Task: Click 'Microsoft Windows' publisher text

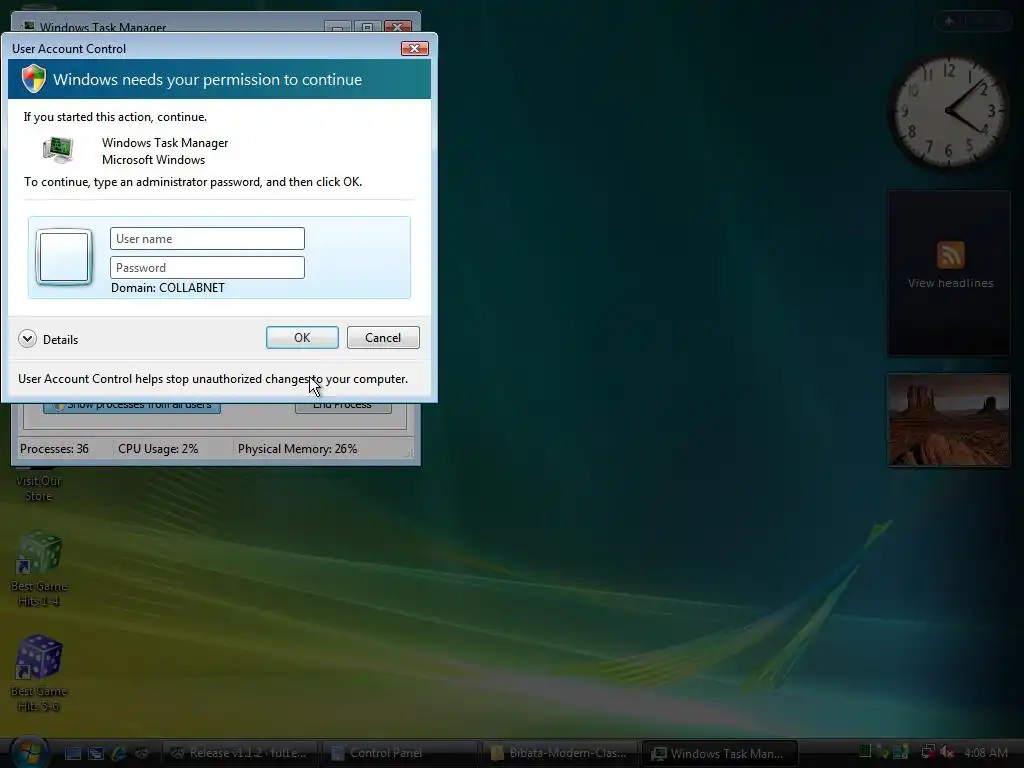Action: coord(153,160)
